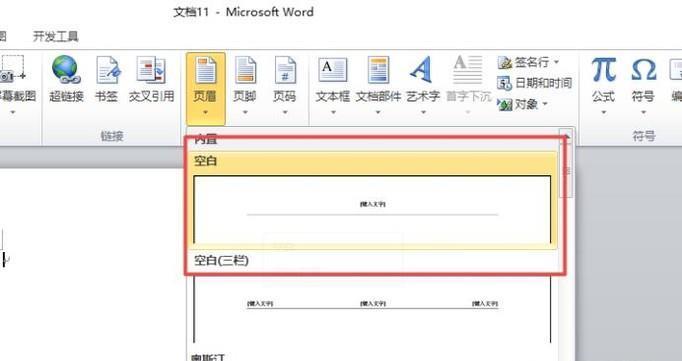The height and width of the screenshot is (361, 682).
Task: Click the 日期和时间 button
Action: (535, 83)
